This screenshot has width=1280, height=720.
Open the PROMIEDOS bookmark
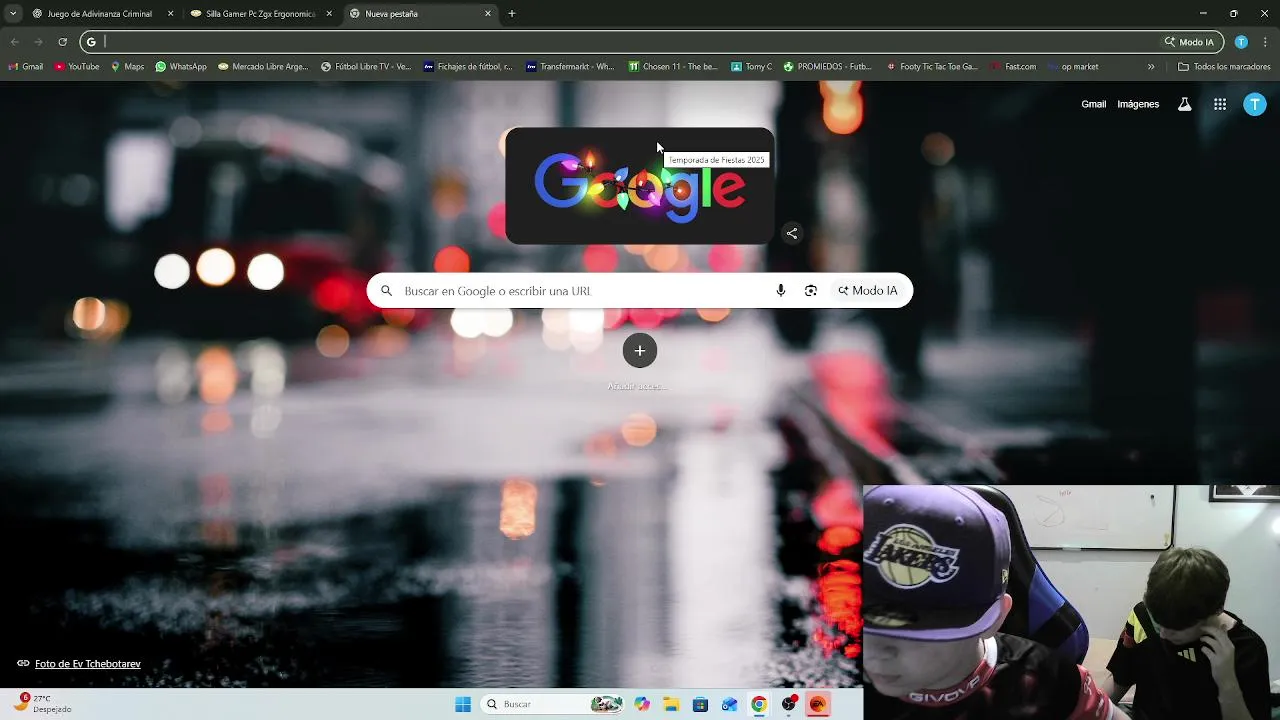(x=828, y=67)
